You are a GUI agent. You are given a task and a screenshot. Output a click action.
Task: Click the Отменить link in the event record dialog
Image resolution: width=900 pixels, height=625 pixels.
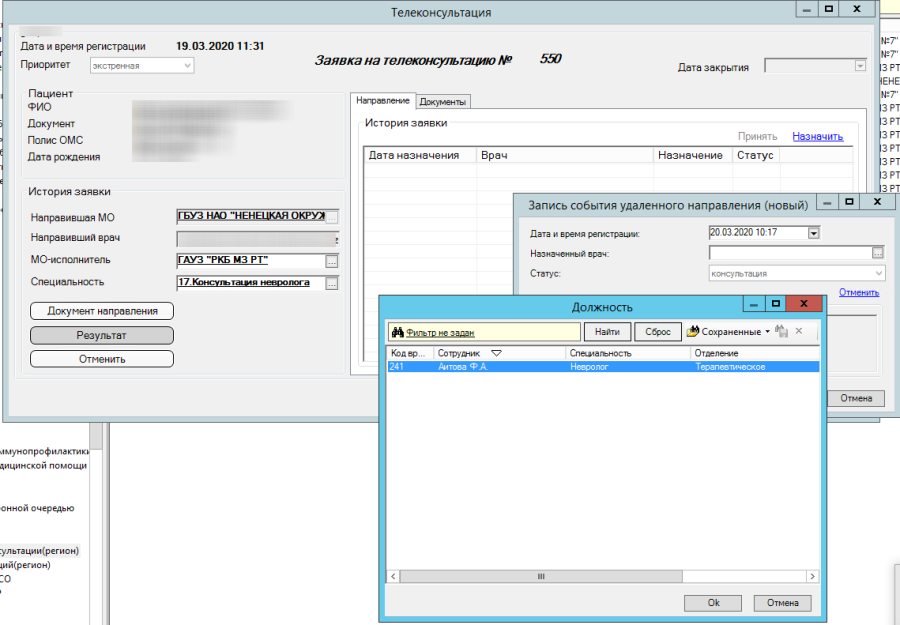click(x=859, y=292)
